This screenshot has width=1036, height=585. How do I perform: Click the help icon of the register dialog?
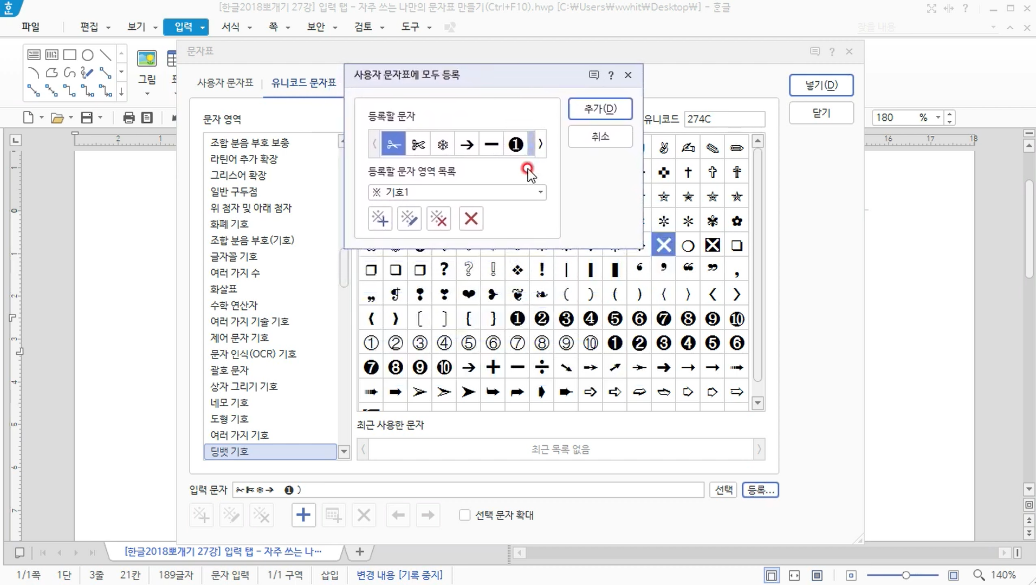coord(610,75)
